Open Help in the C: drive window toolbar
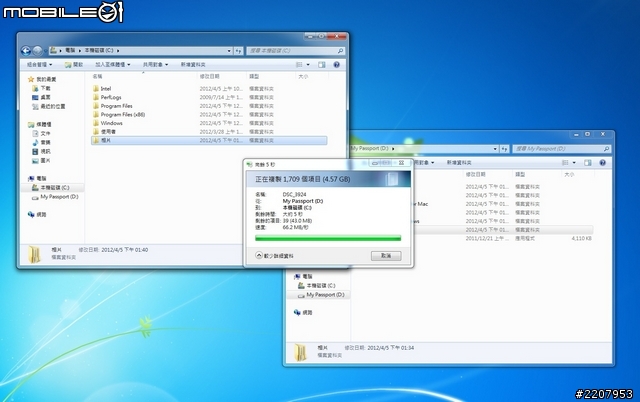Viewport: 640px width, 402px height. click(x=336, y=64)
